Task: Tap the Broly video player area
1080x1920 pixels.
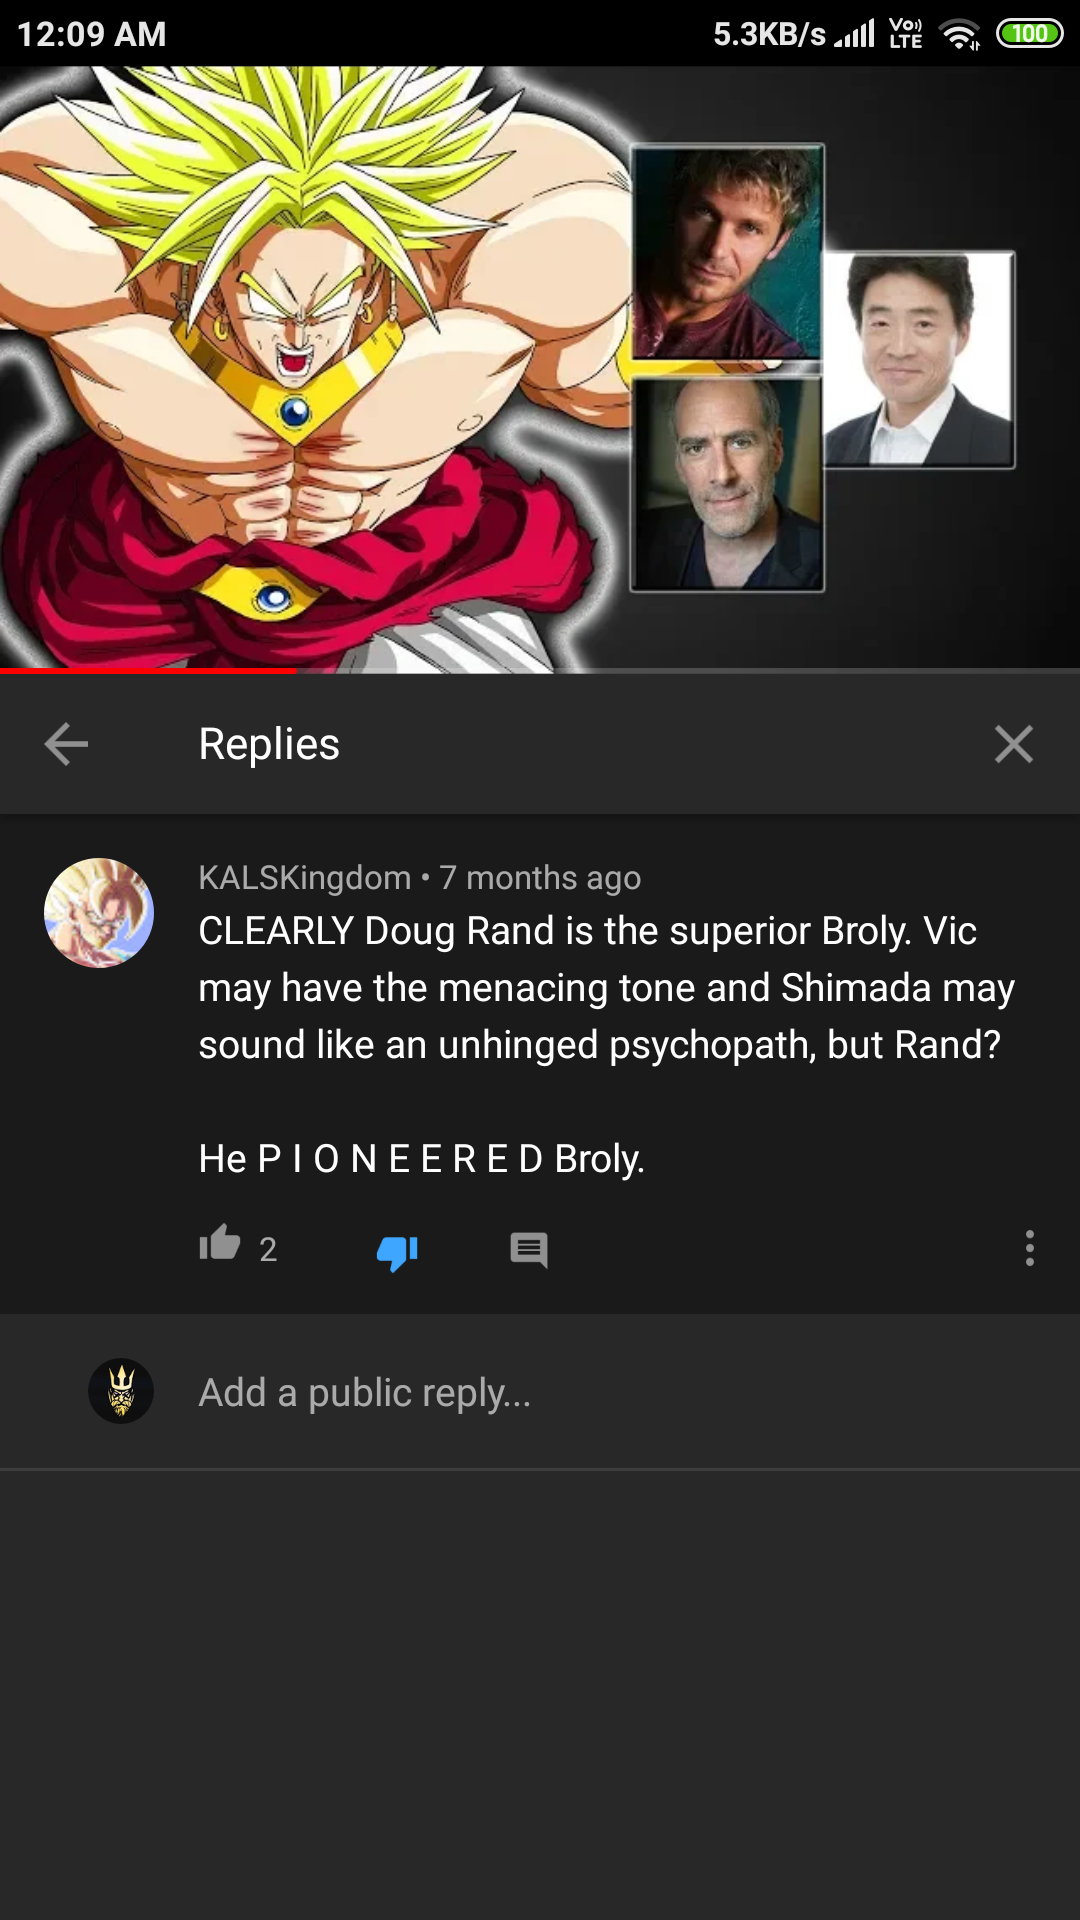Action: [x=540, y=368]
